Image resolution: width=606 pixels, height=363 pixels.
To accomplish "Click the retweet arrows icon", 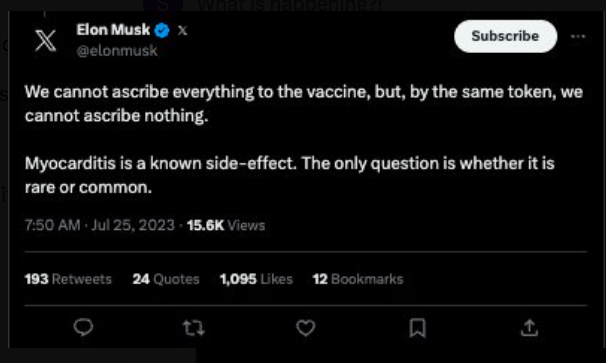I will (194, 328).
